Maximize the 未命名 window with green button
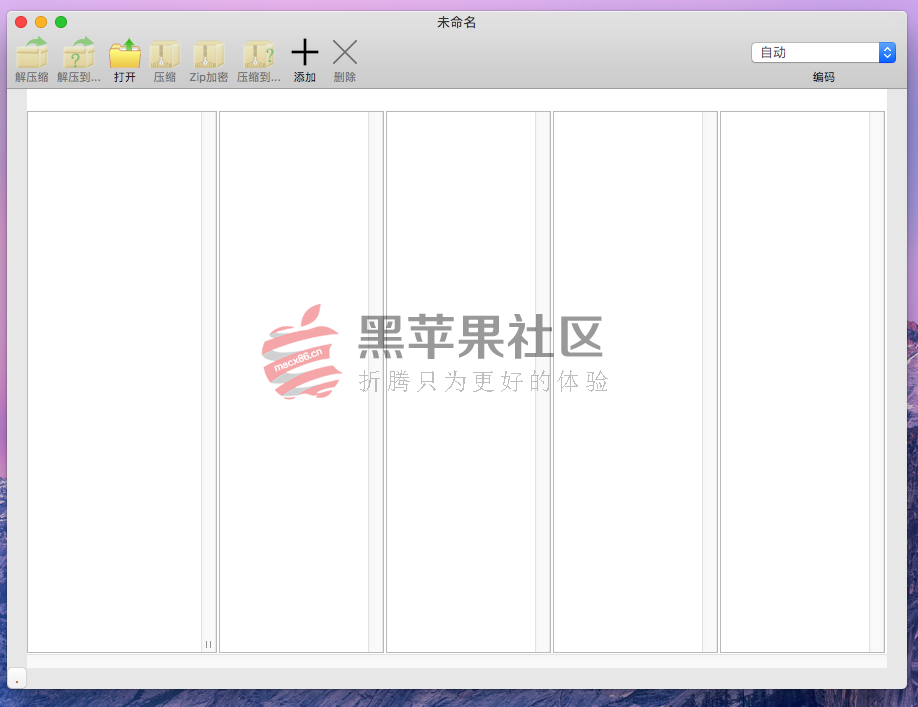Screen dimensions: 918x707 [61, 22]
